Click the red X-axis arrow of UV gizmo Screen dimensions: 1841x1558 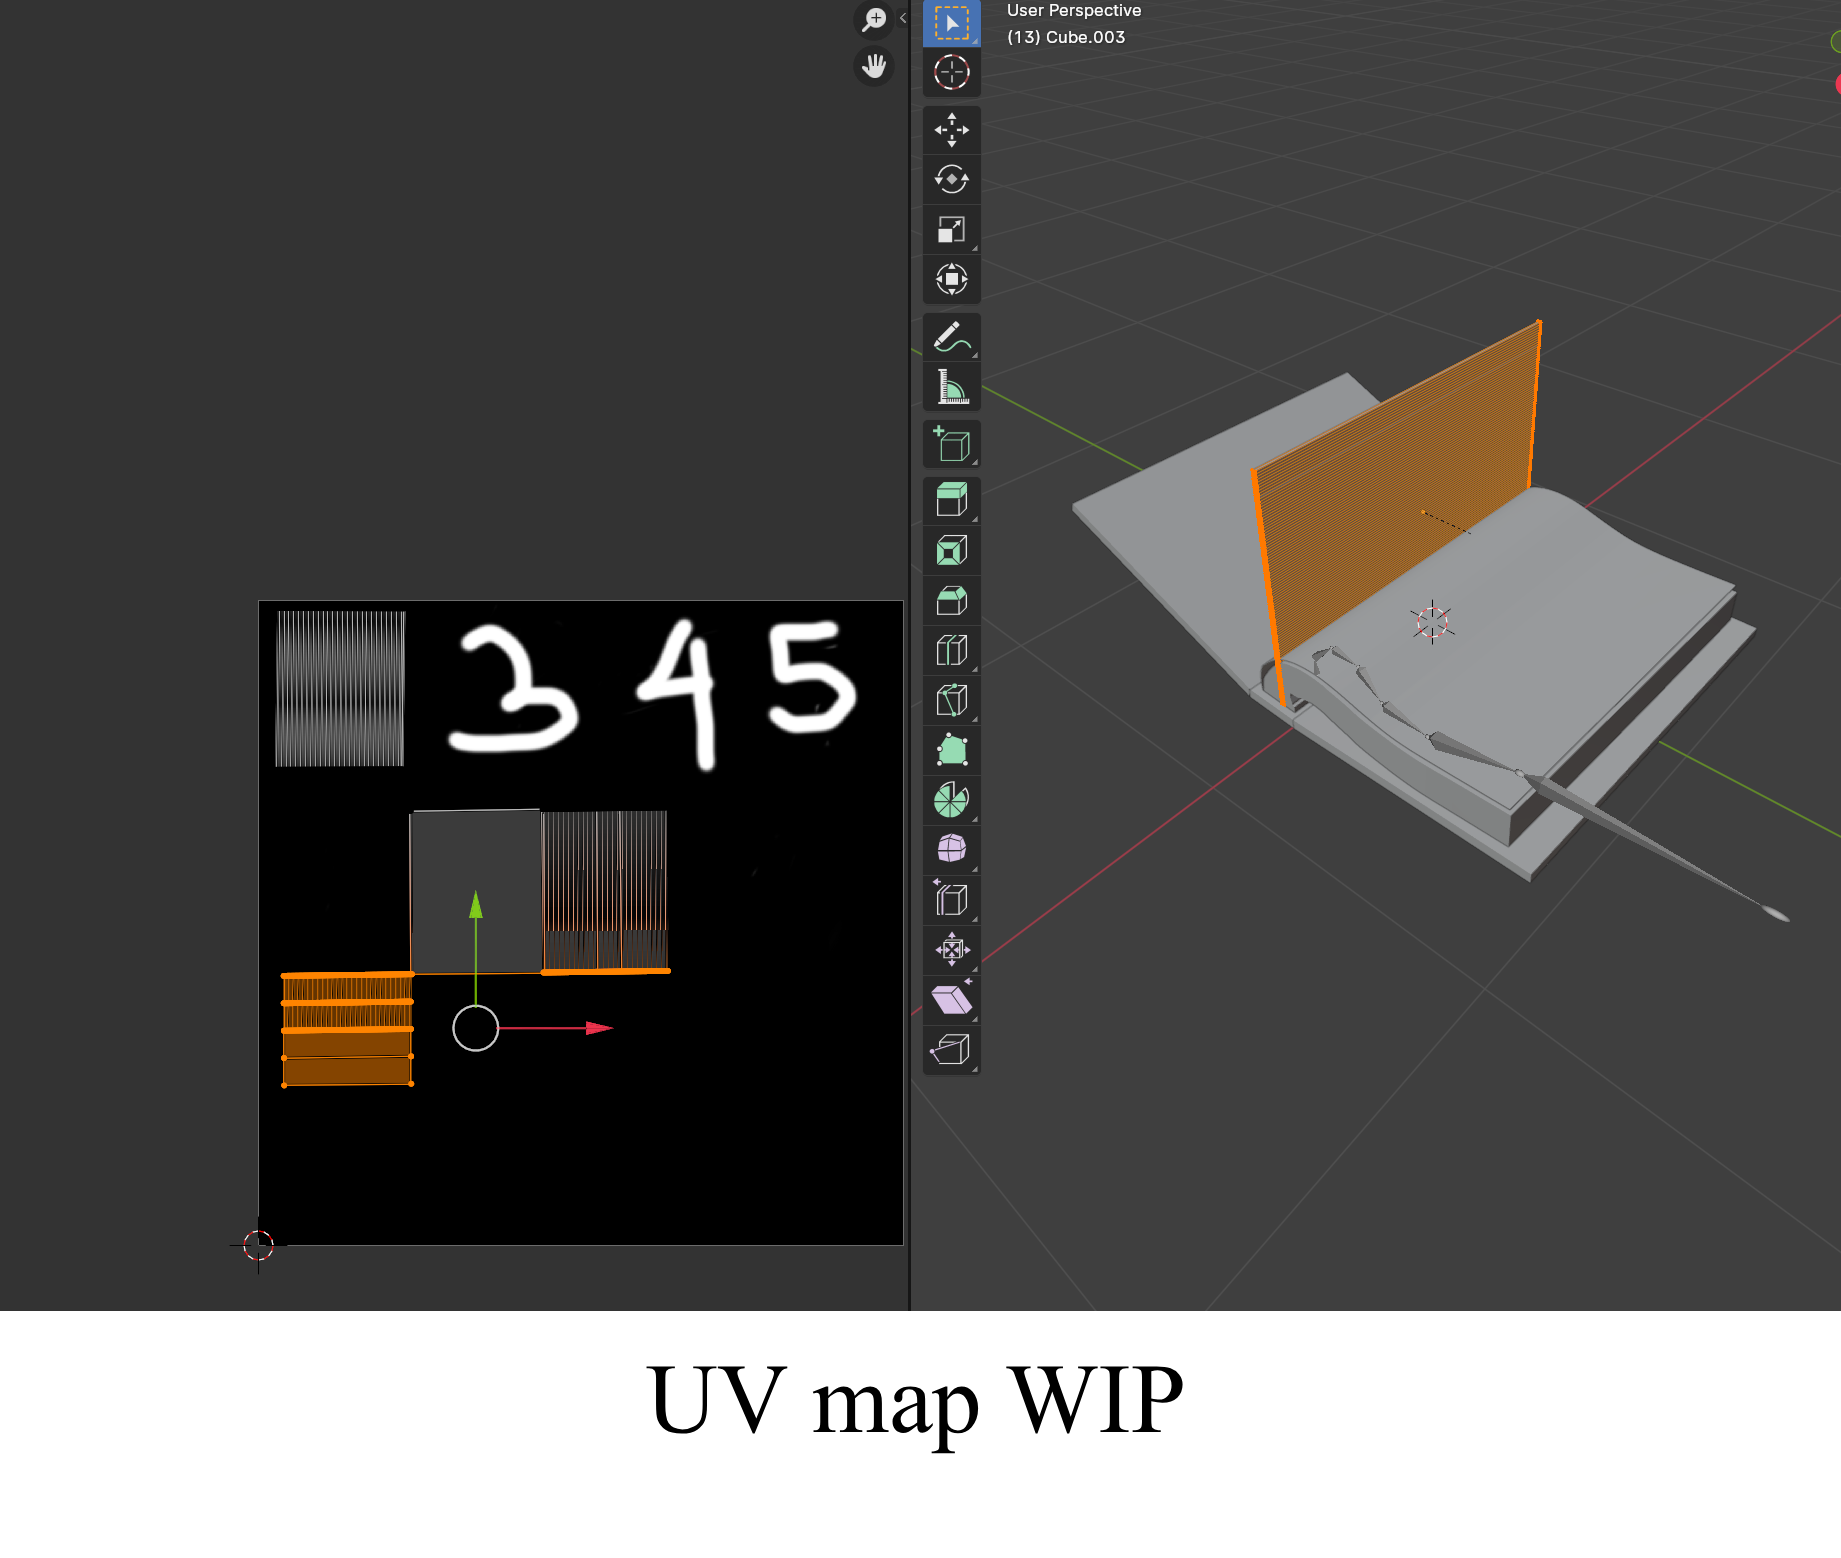[x=598, y=1028]
